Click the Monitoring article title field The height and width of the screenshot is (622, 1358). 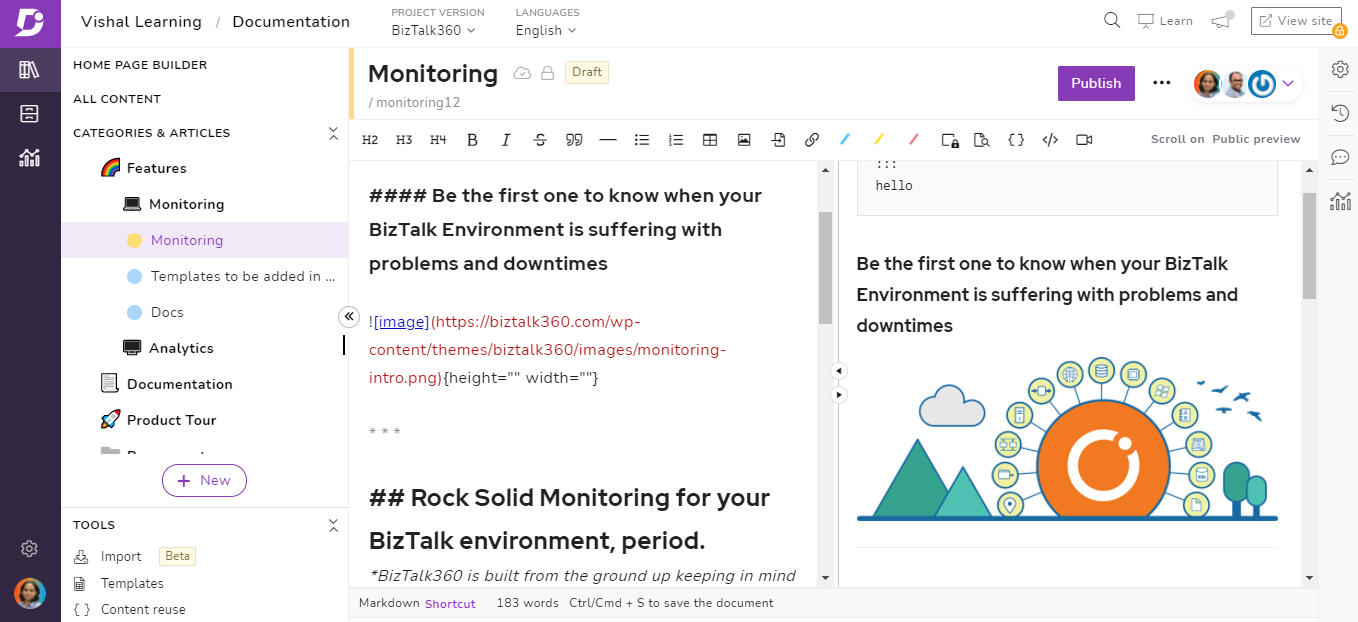(x=432, y=74)
